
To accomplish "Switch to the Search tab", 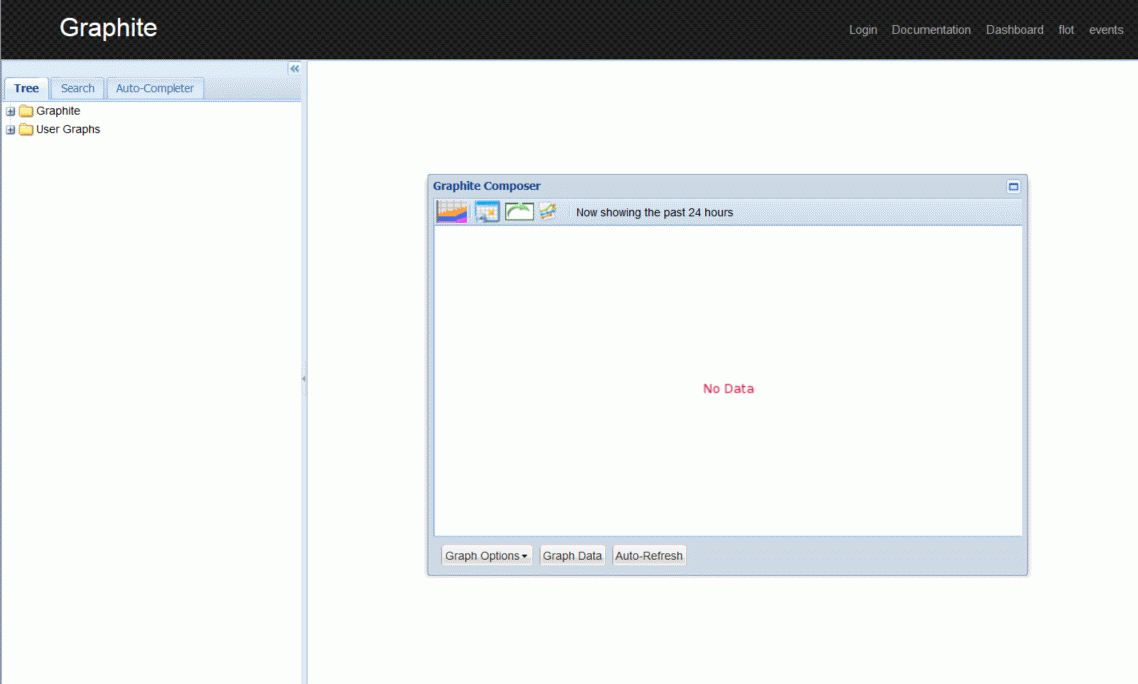I will coord(78,88).
